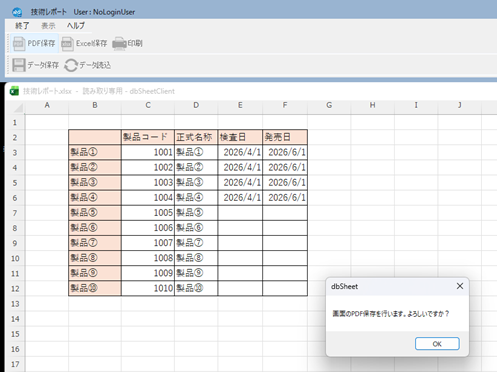Click the PDF保存 toolbar icon
Screen dimensions: 497x372
[19, 43]
